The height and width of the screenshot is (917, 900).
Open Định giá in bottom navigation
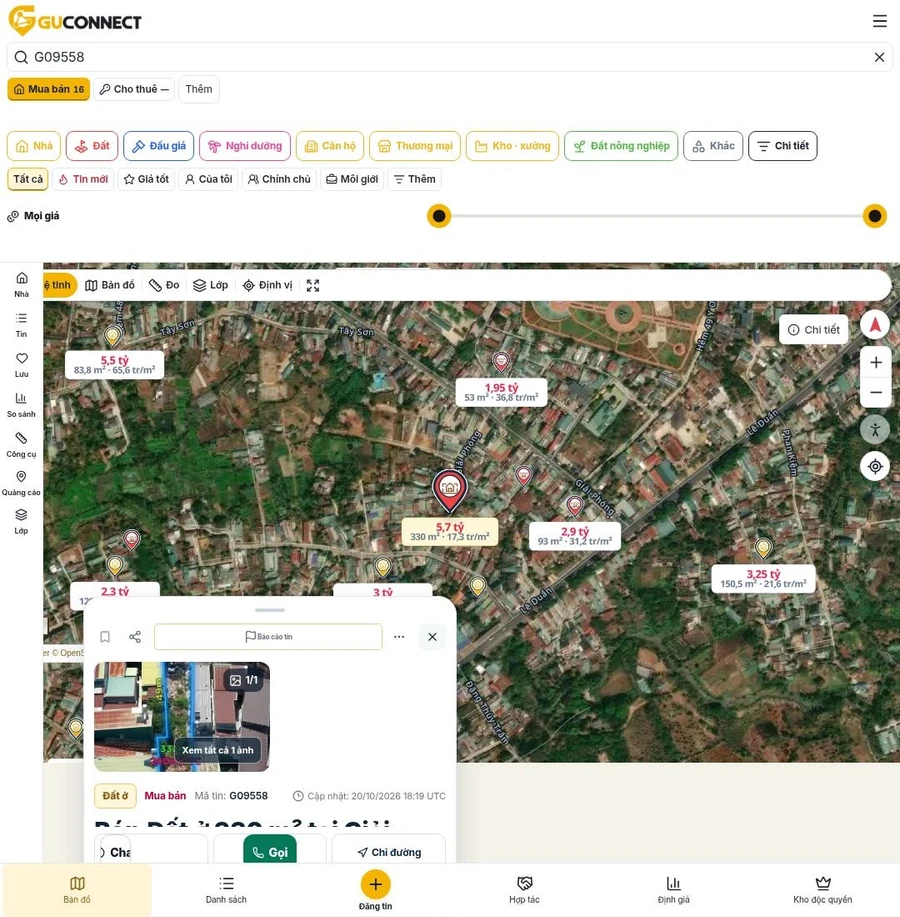674,890
